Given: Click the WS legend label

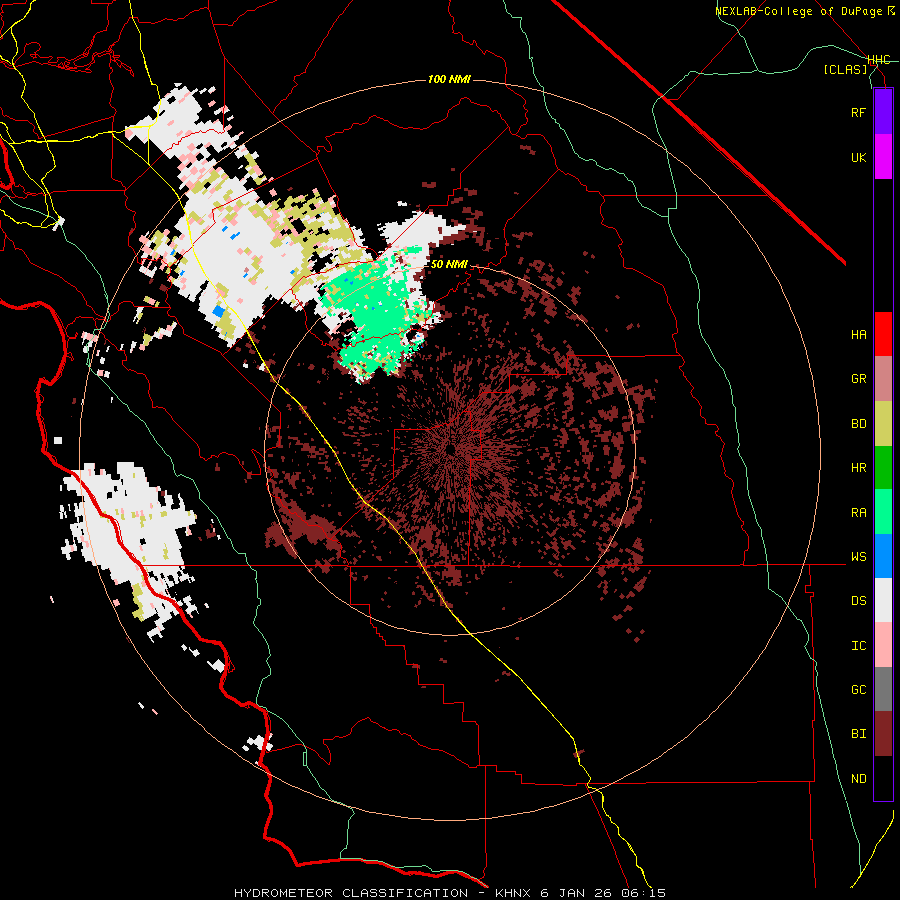Looking at the screenshot, I should pos(858,557).
